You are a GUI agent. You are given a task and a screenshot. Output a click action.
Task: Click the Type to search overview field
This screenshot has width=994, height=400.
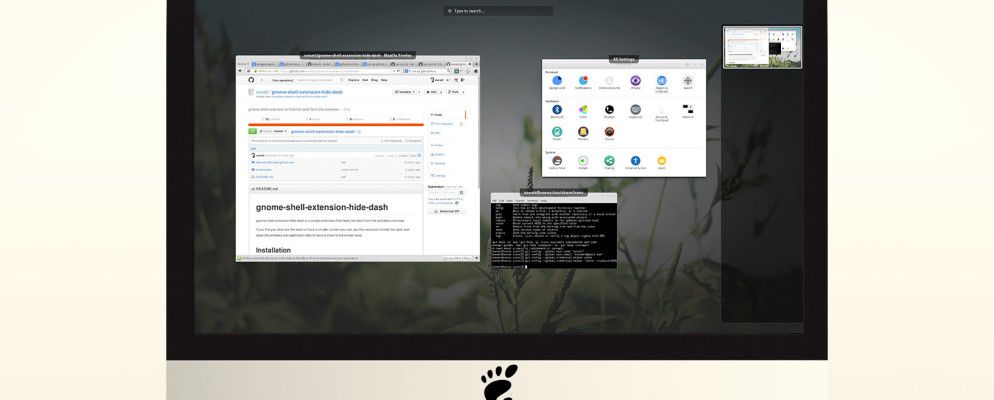498,11
